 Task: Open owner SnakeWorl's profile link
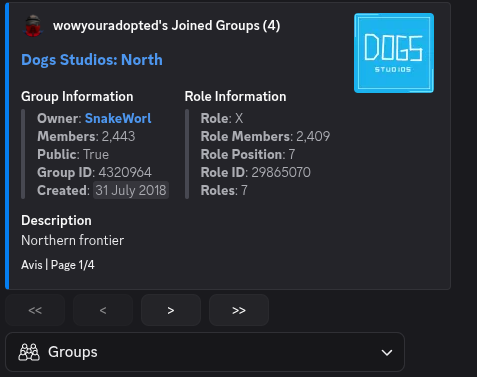click(x=118, y=118)
